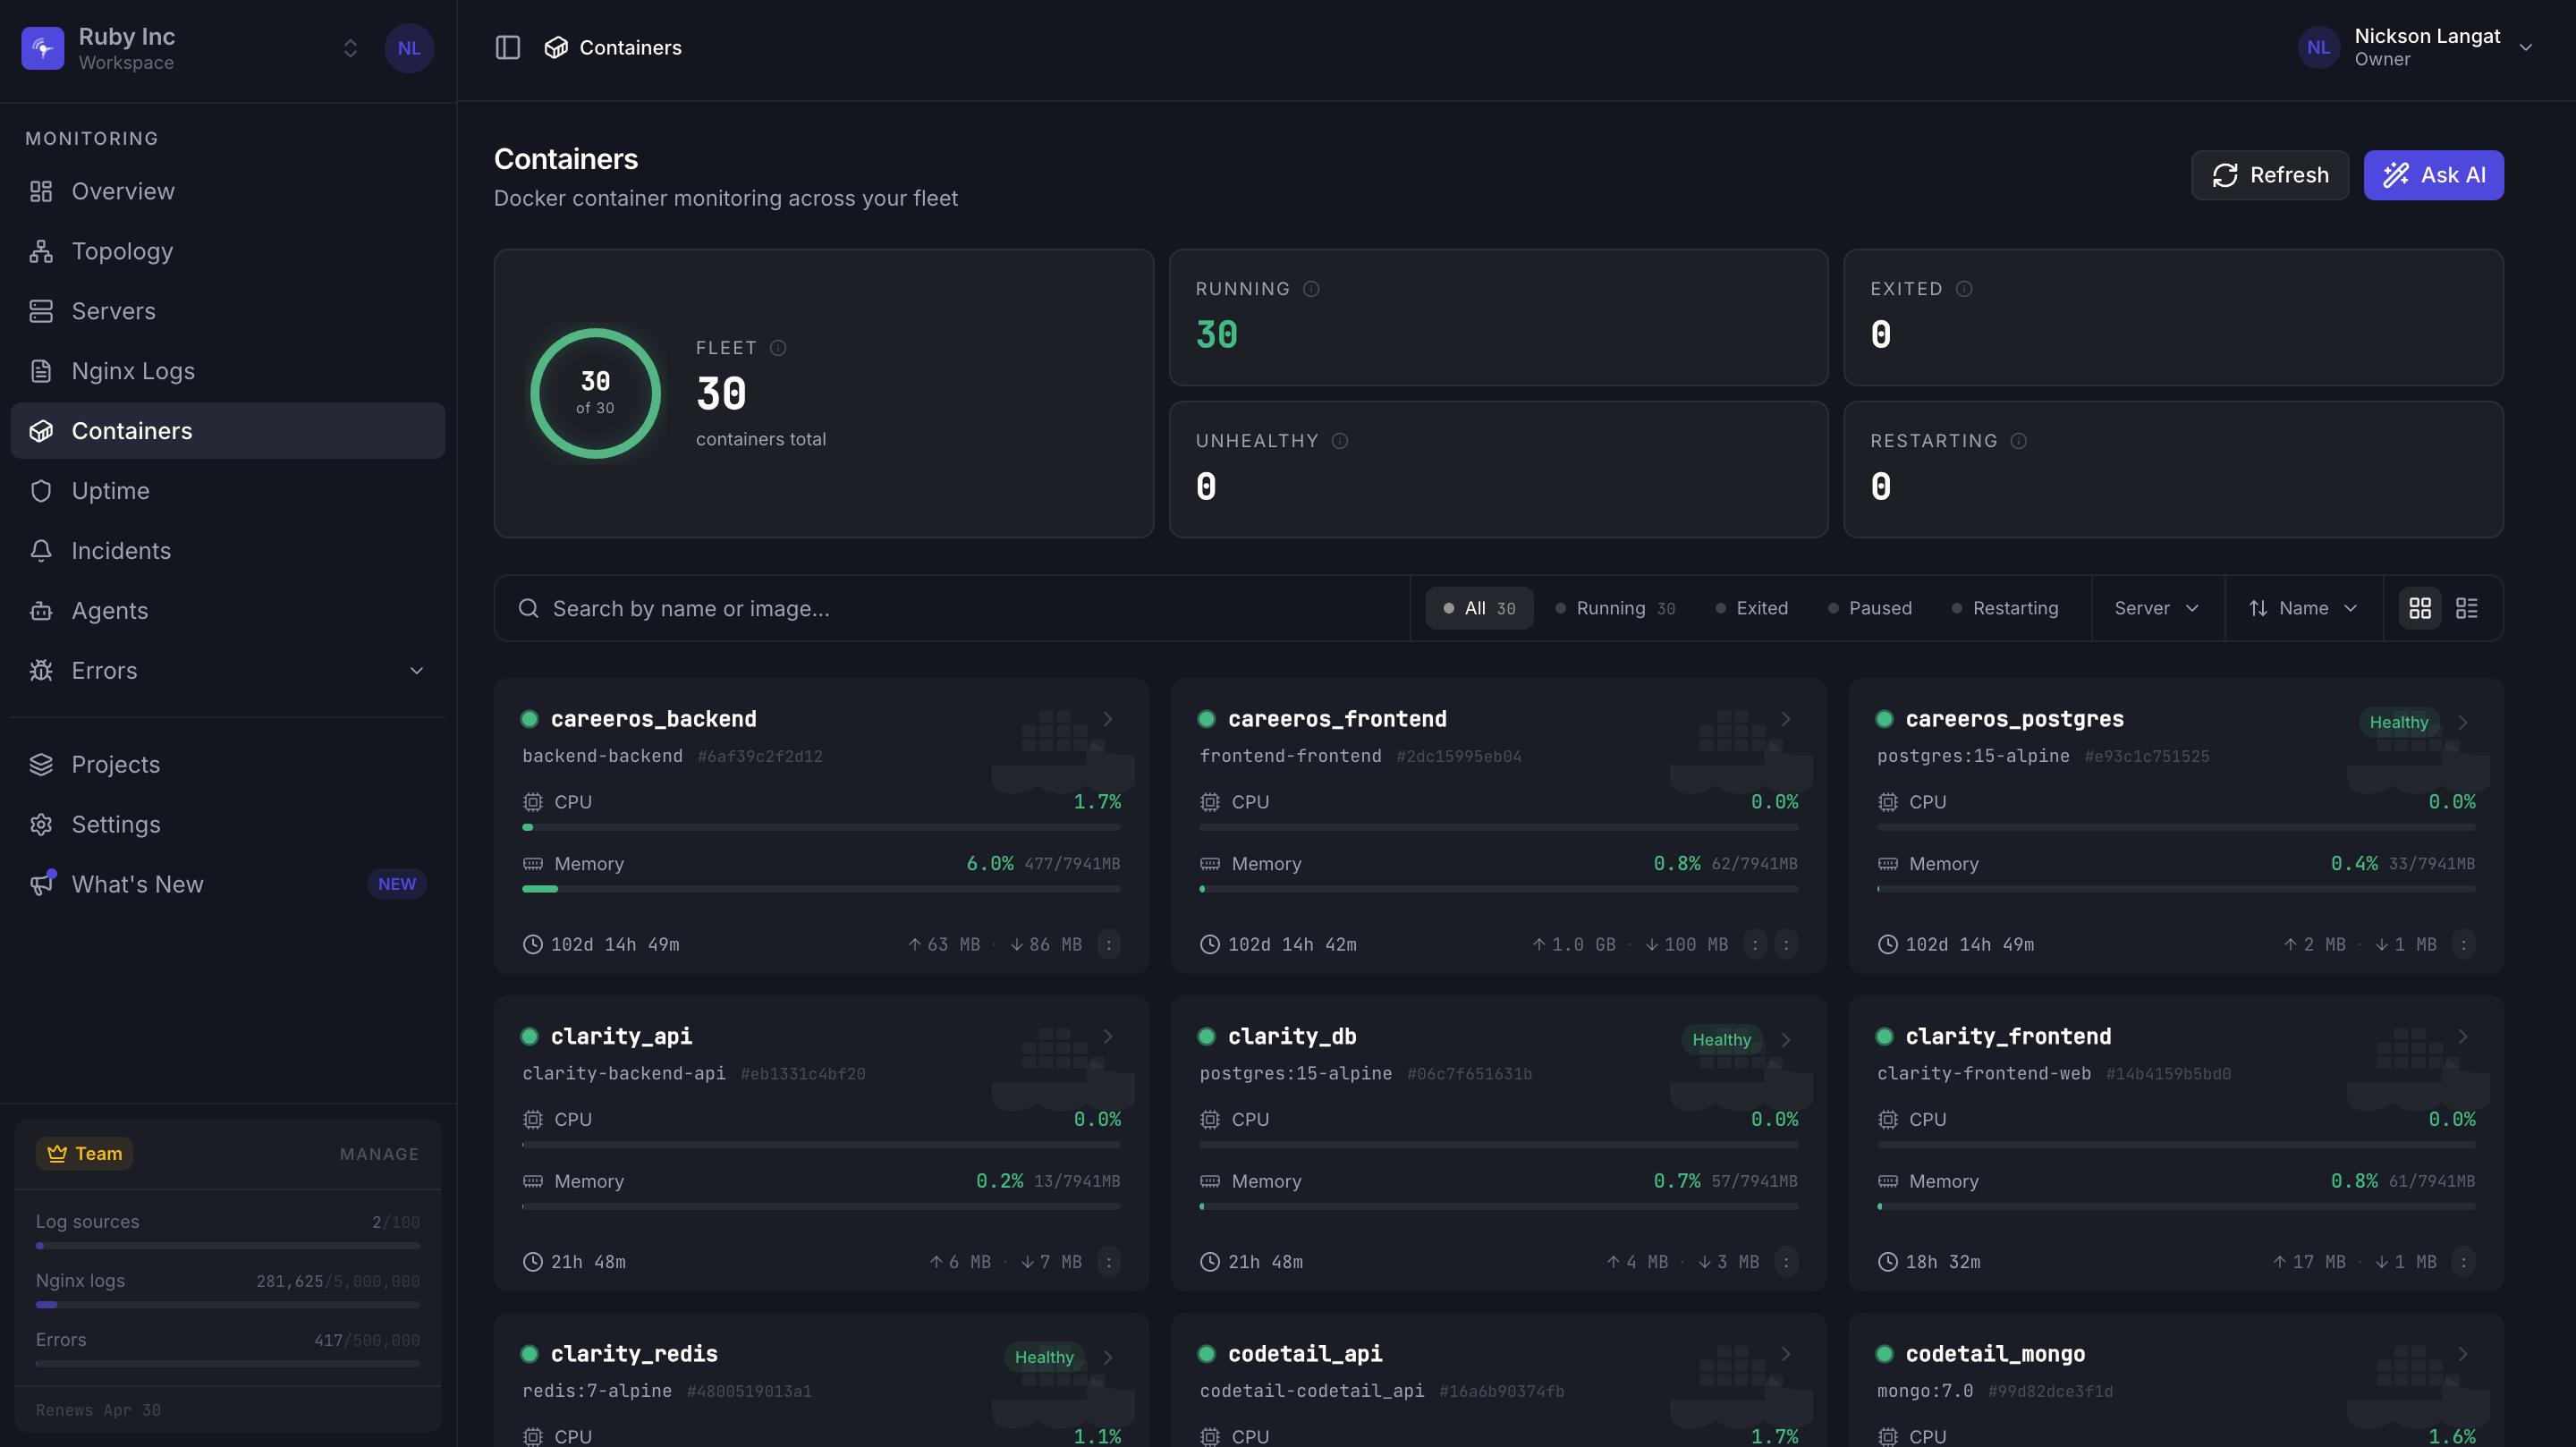Show info for the EXITED metric
This screenshot has width=2576, height=1447.
tap(1964, 289)
